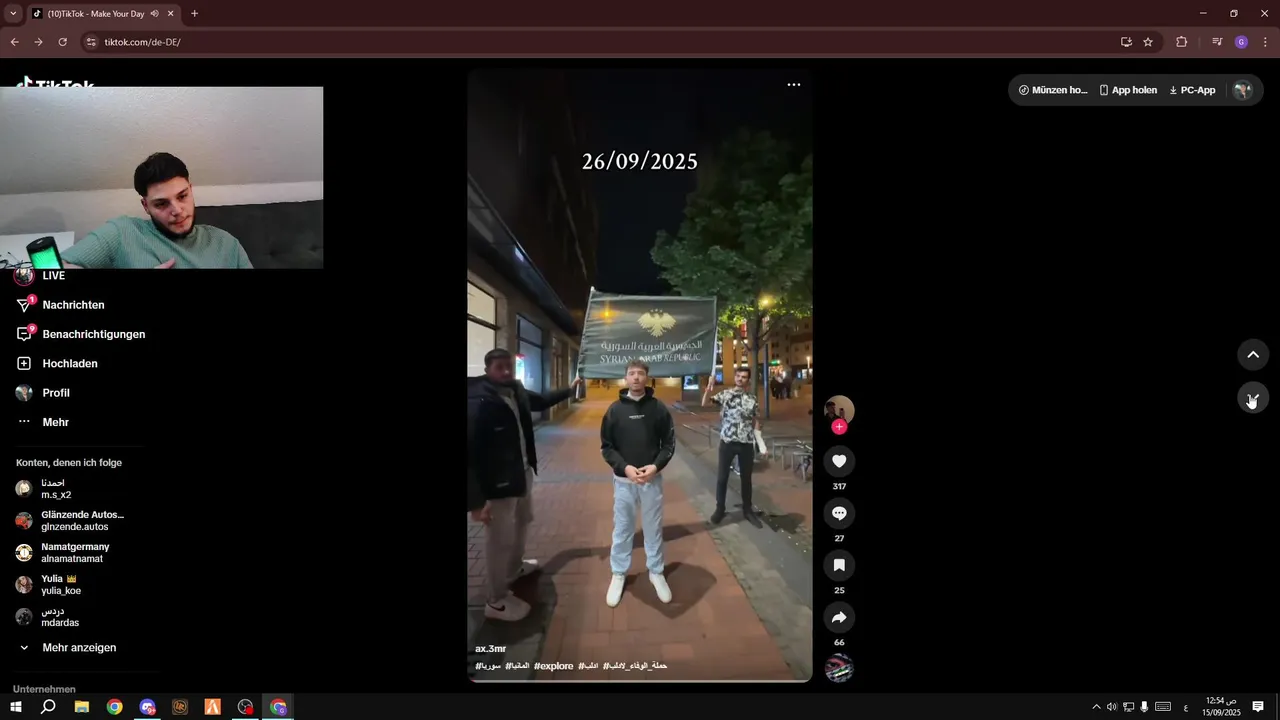Click the #explore hashtag in caption
The width and height of the screenshot is (1280, 720).
coord(554,666)
